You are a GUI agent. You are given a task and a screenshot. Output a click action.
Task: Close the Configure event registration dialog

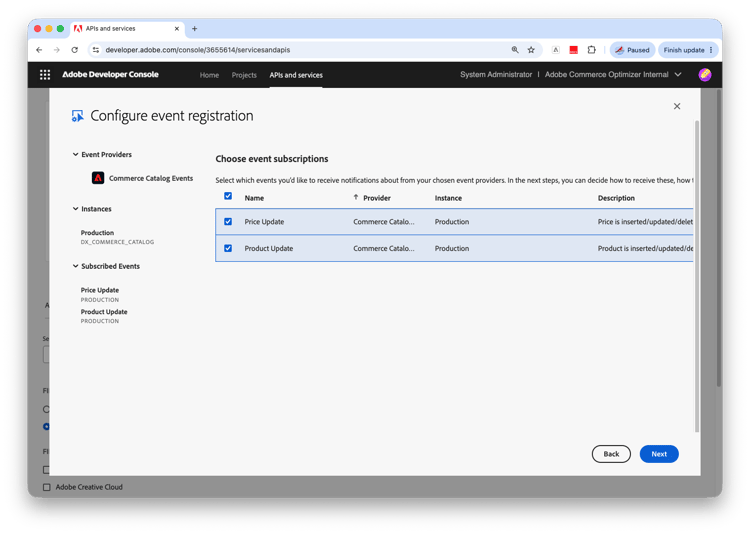point(677,106)
